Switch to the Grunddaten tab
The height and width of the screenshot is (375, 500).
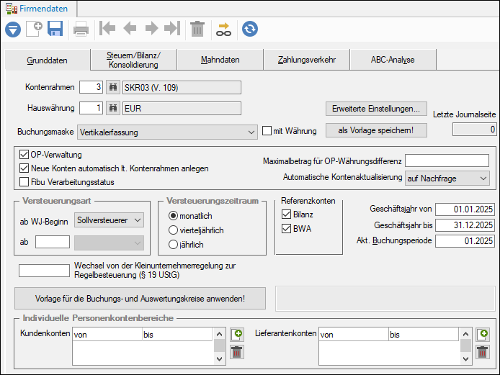47,60
